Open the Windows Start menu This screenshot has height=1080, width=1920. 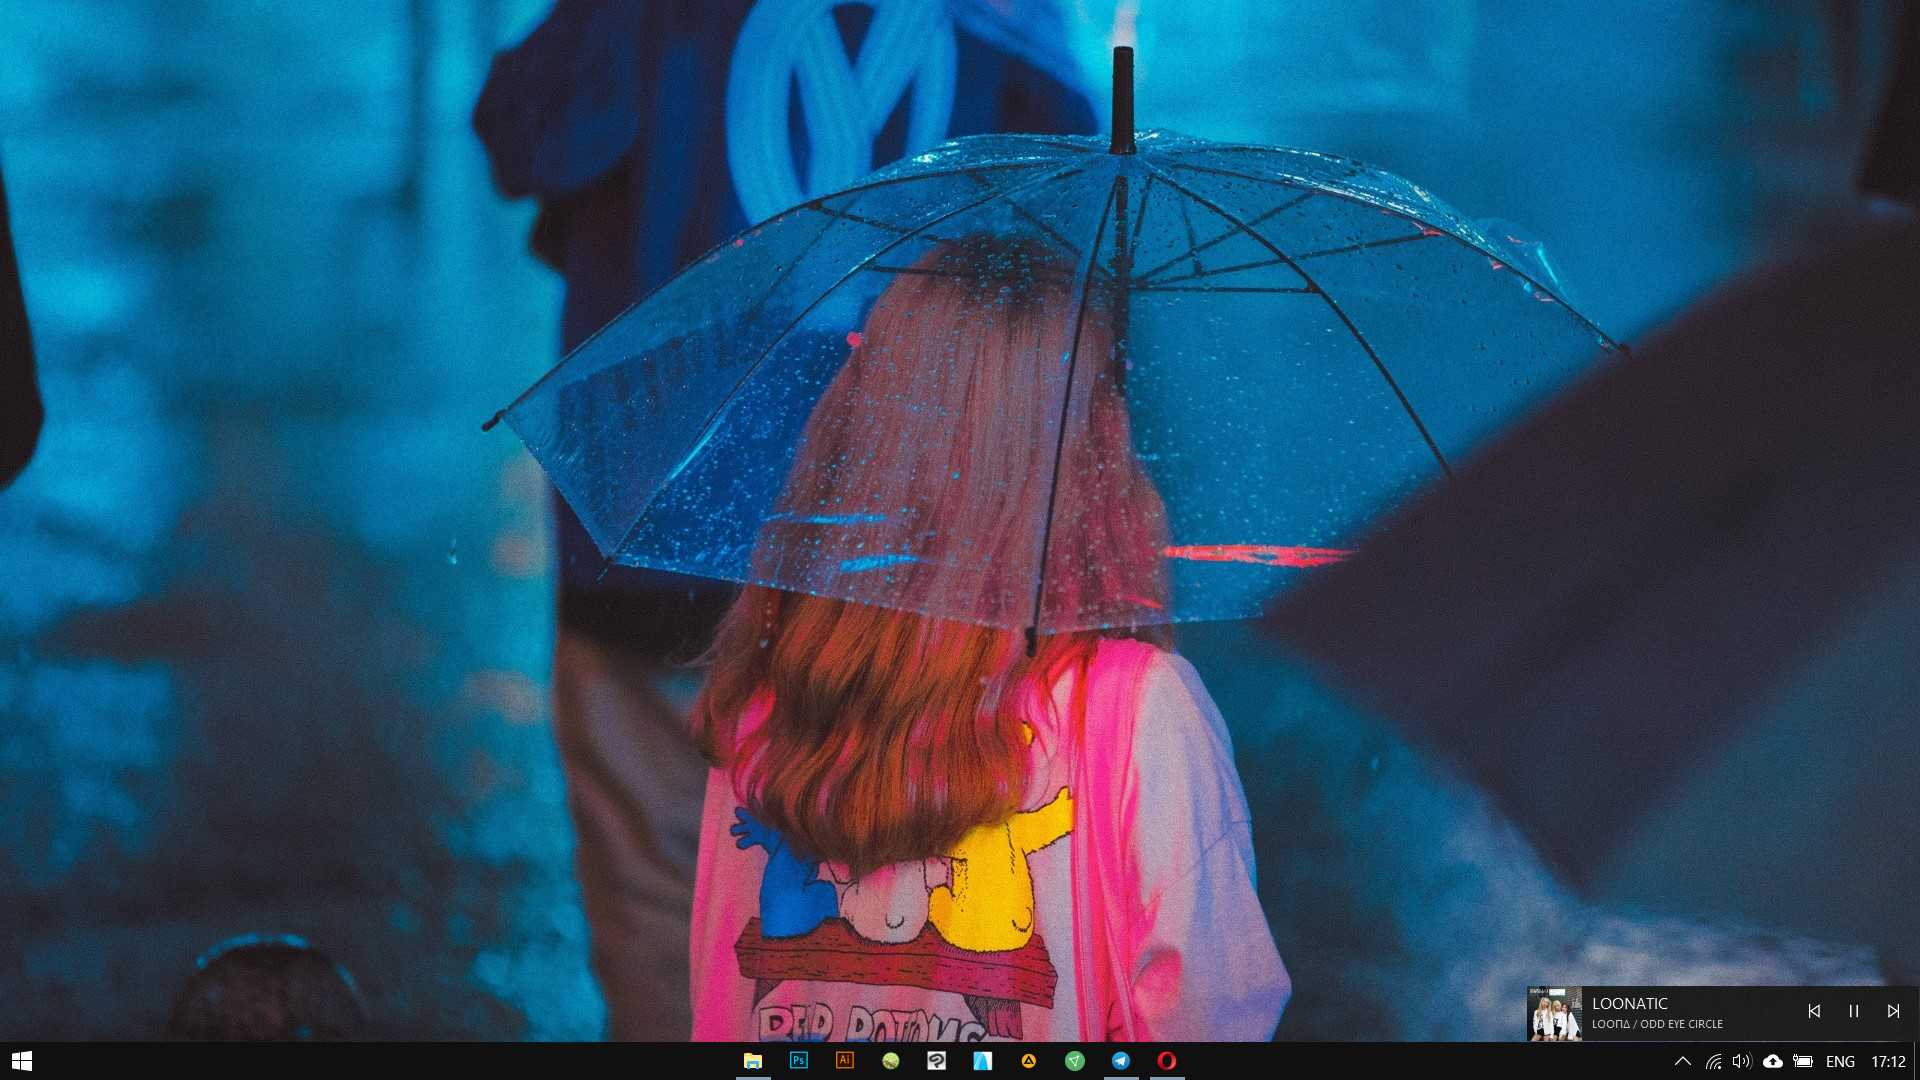[x=22, y=1061]
